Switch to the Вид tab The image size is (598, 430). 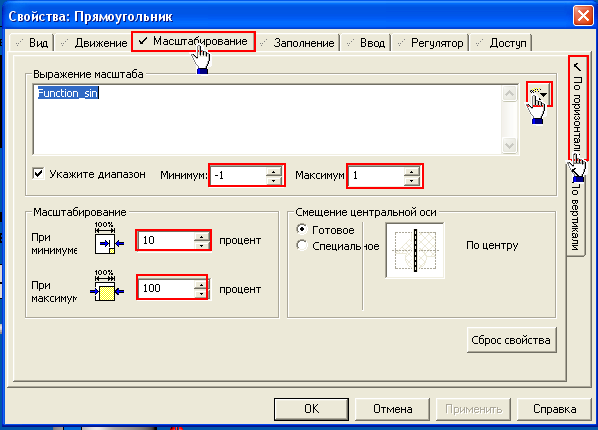pos(32,43)
